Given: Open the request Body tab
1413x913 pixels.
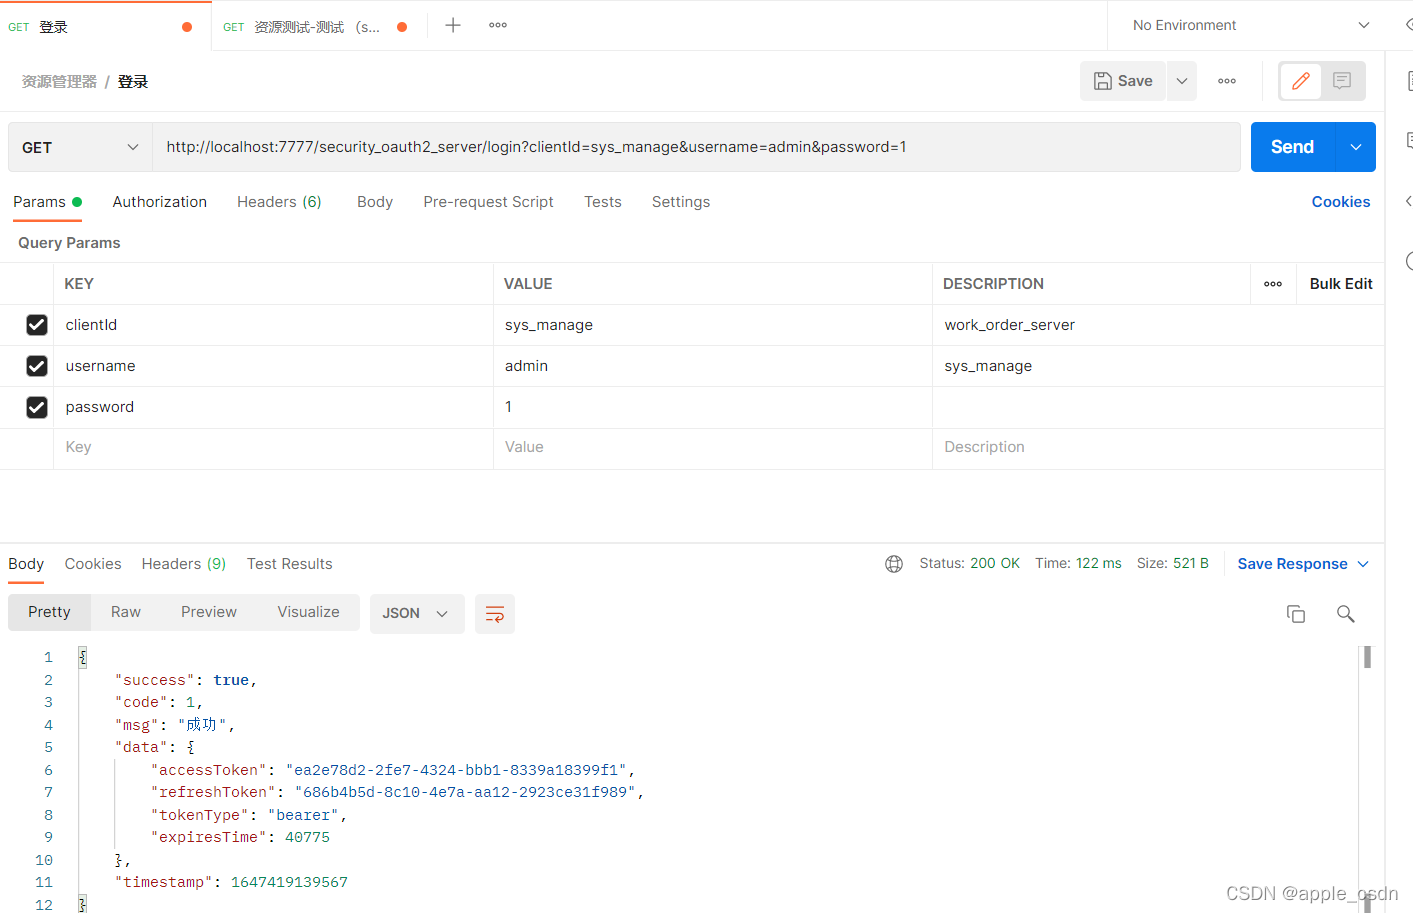Looking at the screenshot, I should pos(375,202).
